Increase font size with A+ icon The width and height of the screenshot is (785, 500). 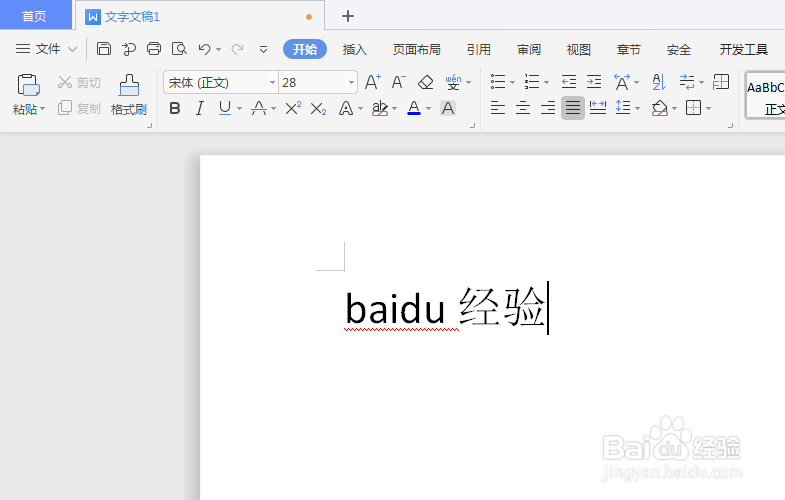point(372,82)
